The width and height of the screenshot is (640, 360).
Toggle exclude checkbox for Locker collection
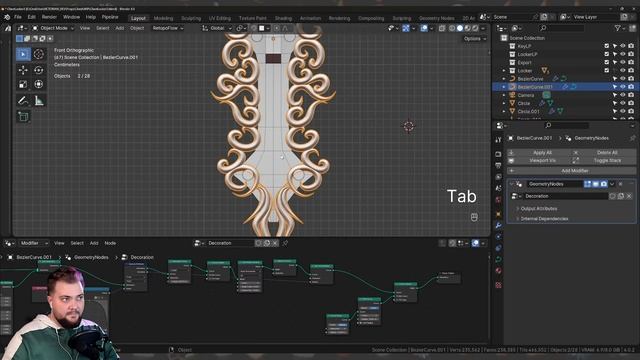(607, 71)
